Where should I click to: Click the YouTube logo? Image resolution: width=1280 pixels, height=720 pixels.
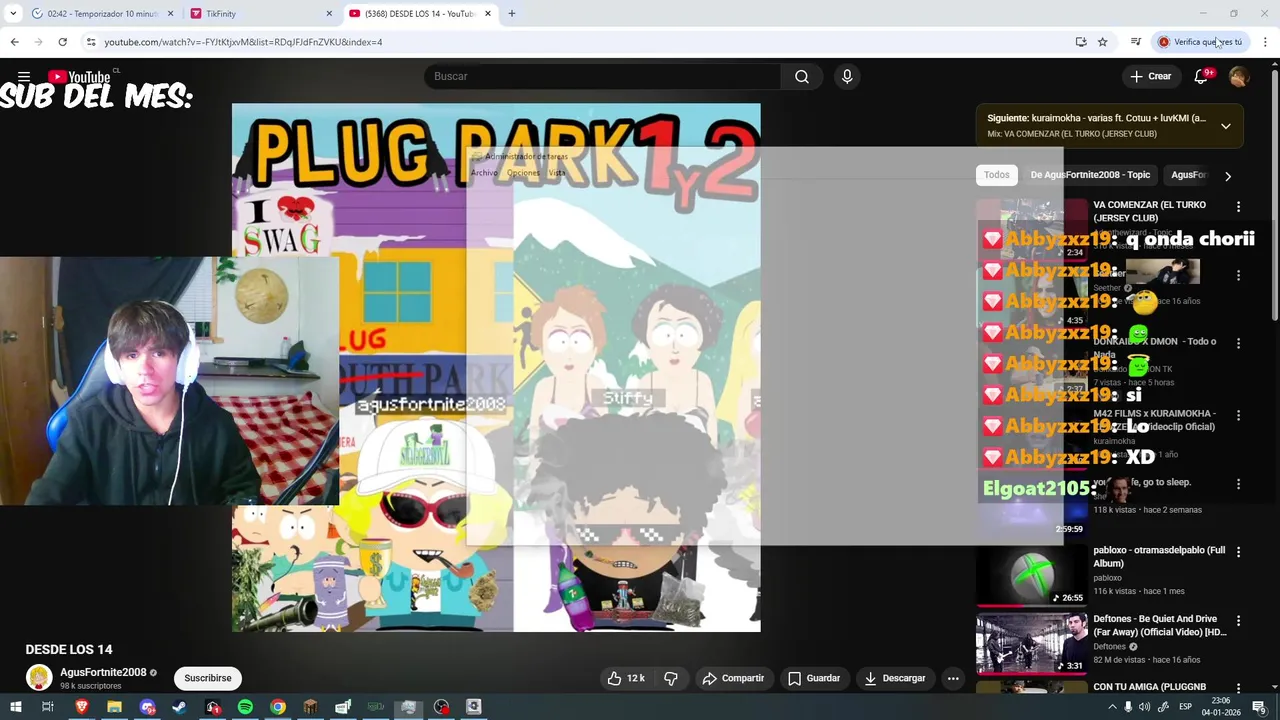coord(79,77)
